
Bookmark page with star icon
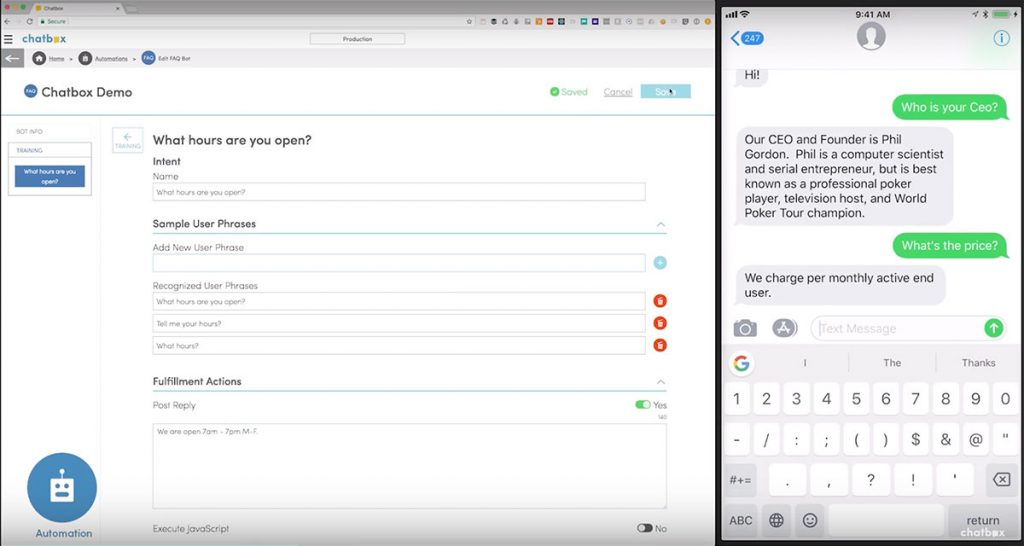coord(470,22)
